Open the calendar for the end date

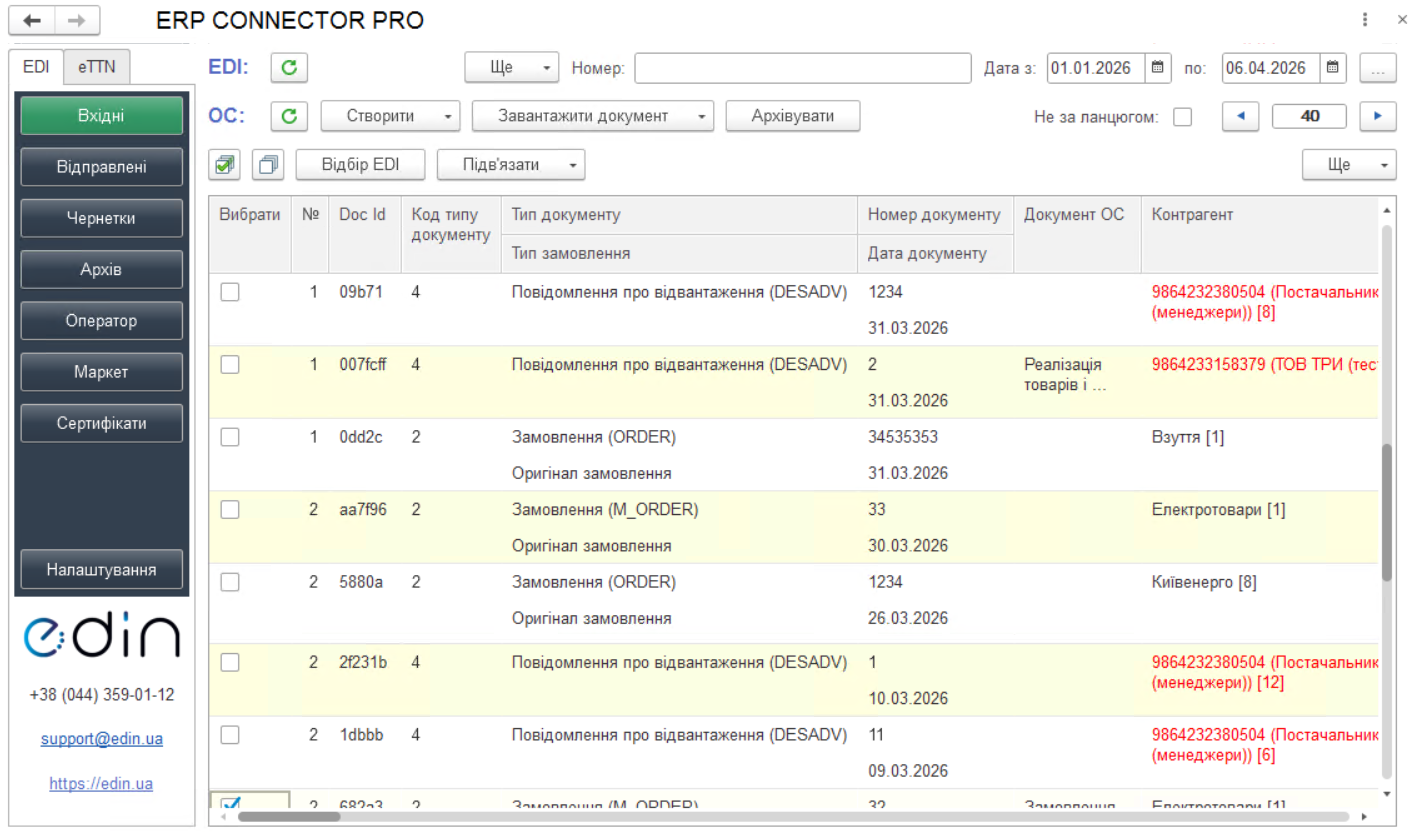click(1333, 68)
